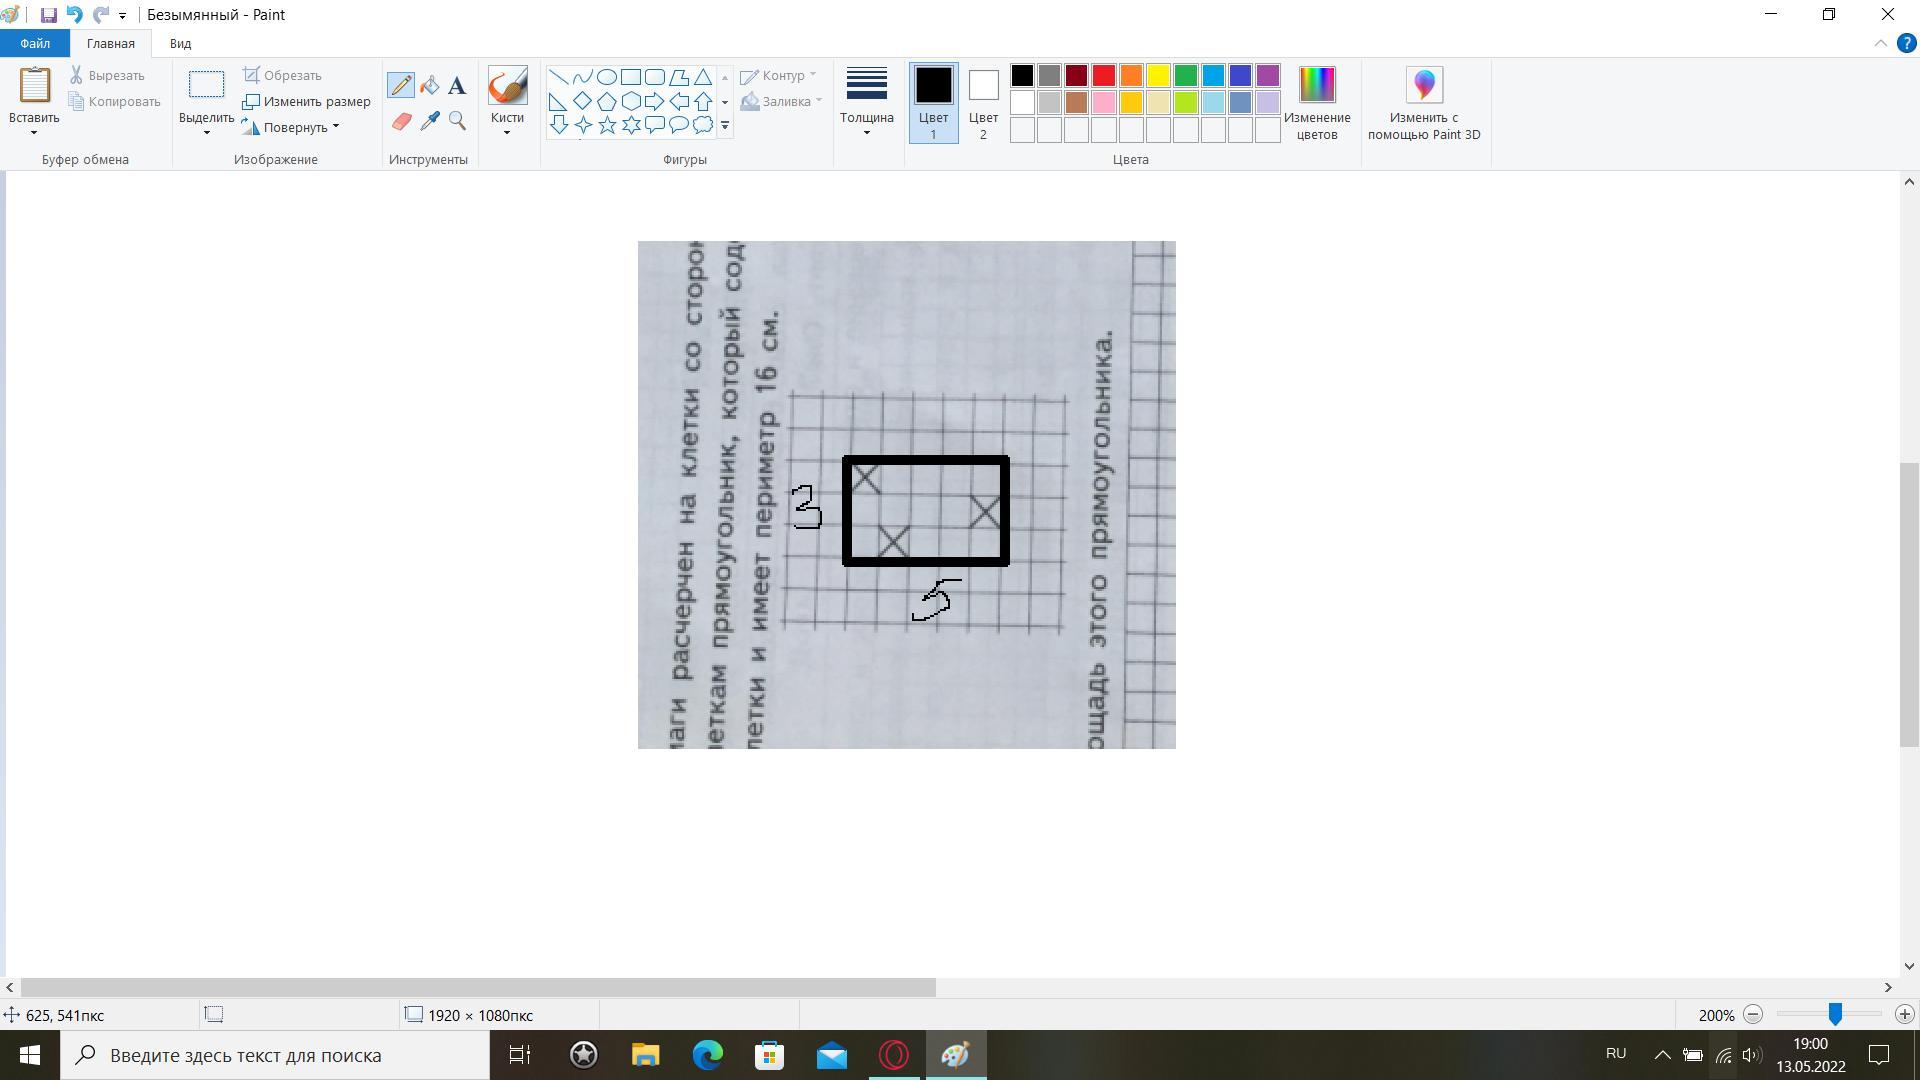This screenshot has height=1080, width=1920.
Task: Open the File (Файл) menu
Action: click(35, 44)
